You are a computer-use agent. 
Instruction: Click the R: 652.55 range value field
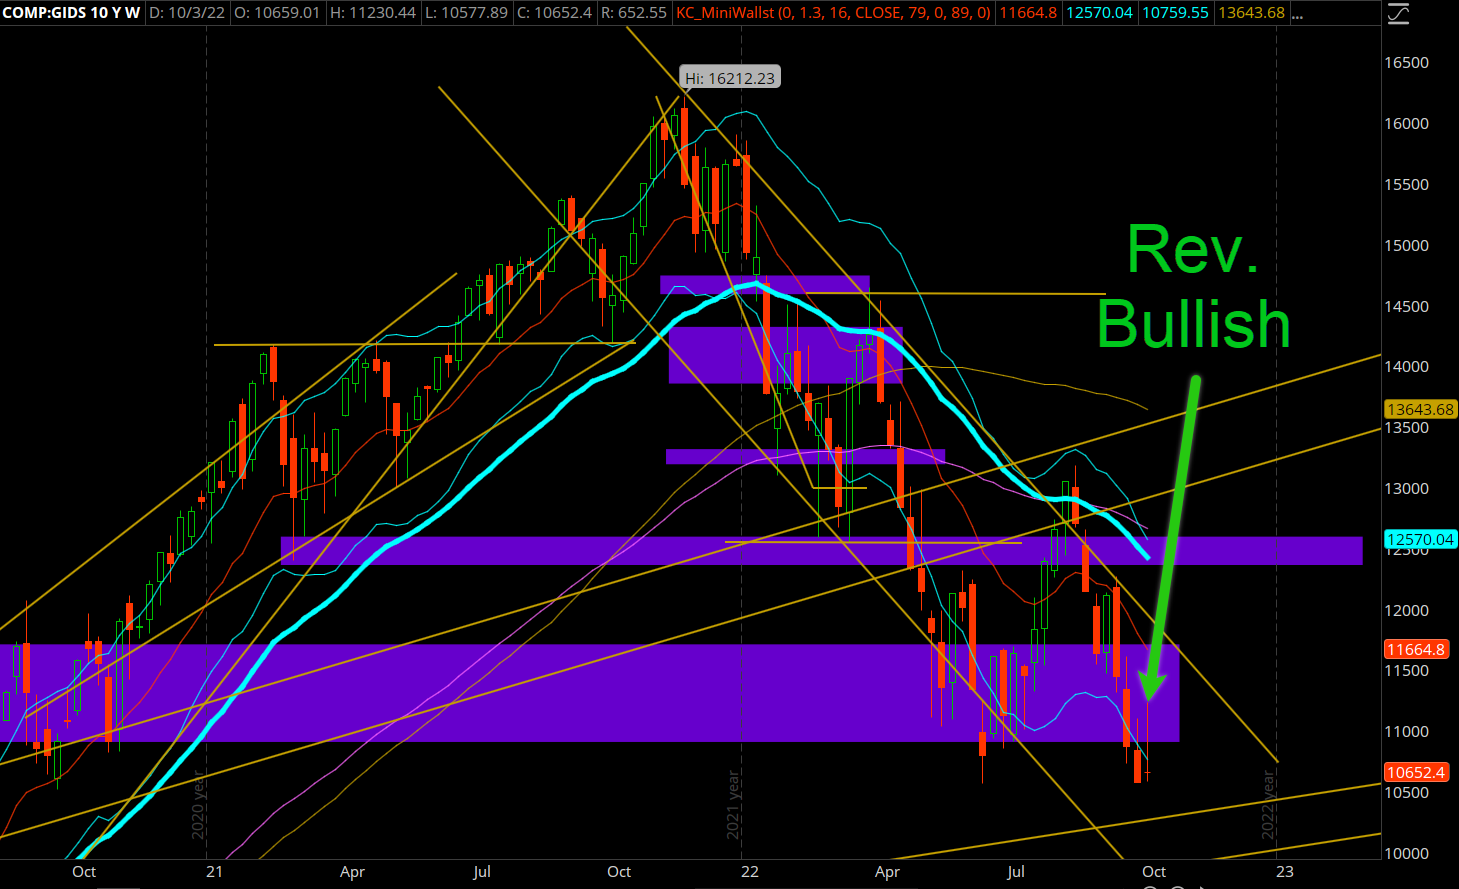tap(634, 13)
